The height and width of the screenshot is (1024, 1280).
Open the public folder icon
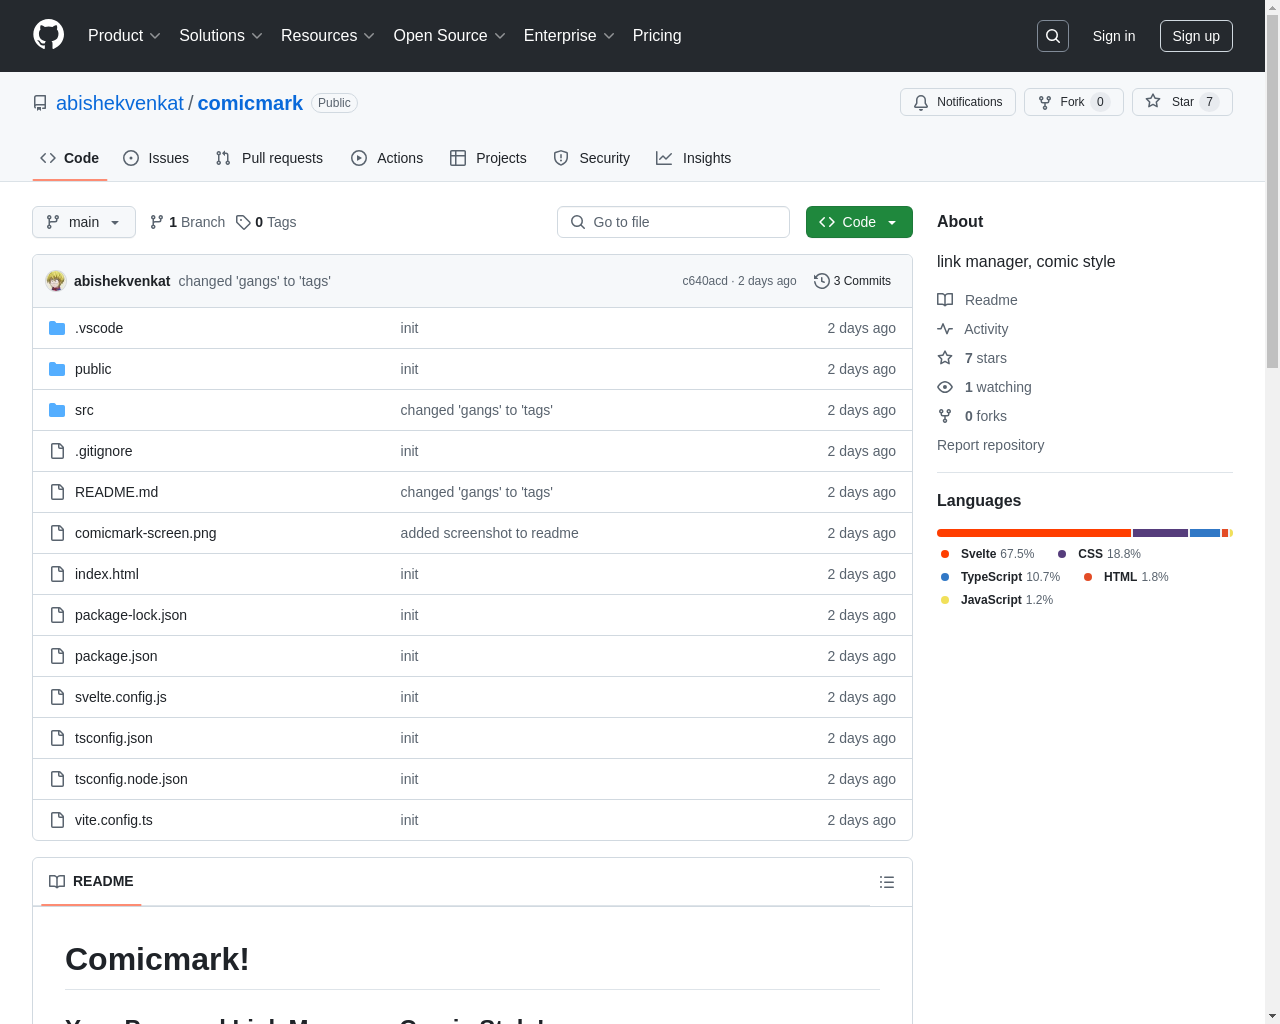[x=57, y=369]
